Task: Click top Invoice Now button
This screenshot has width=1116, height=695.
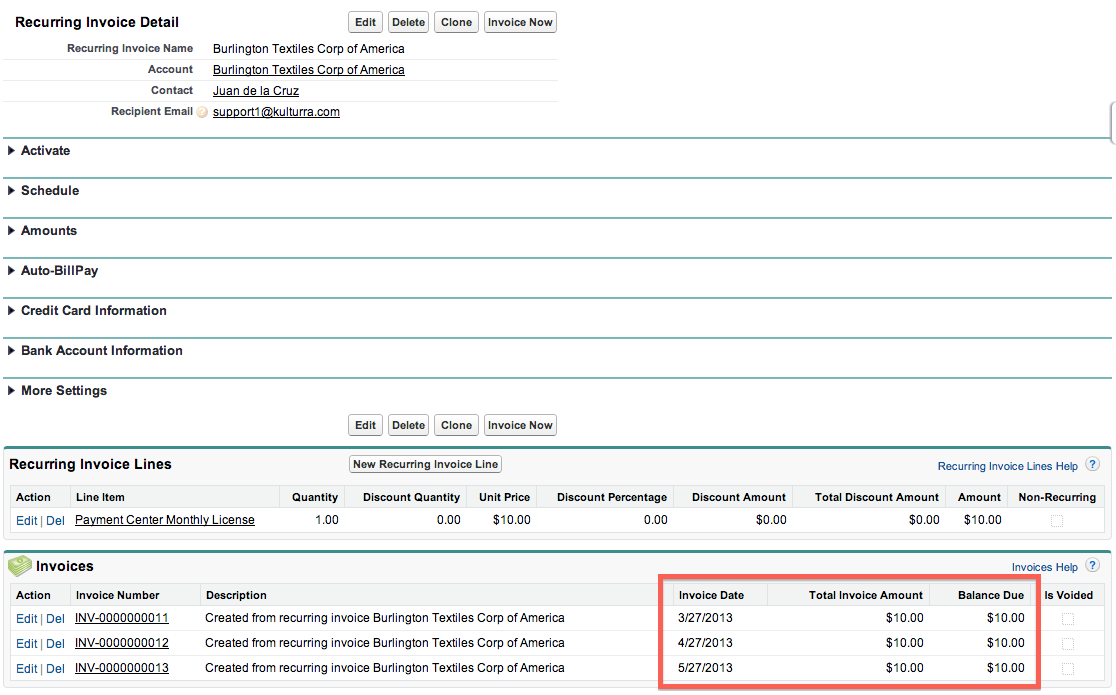Action: (x=520, y=22)
